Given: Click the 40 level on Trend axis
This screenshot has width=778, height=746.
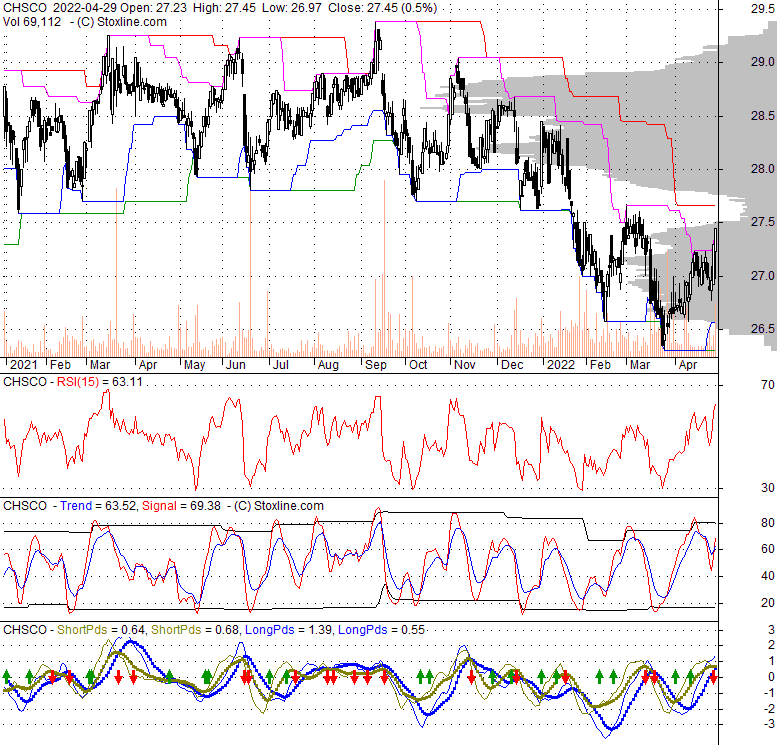Looking at the screenshot, I should [x=768, y=576].
